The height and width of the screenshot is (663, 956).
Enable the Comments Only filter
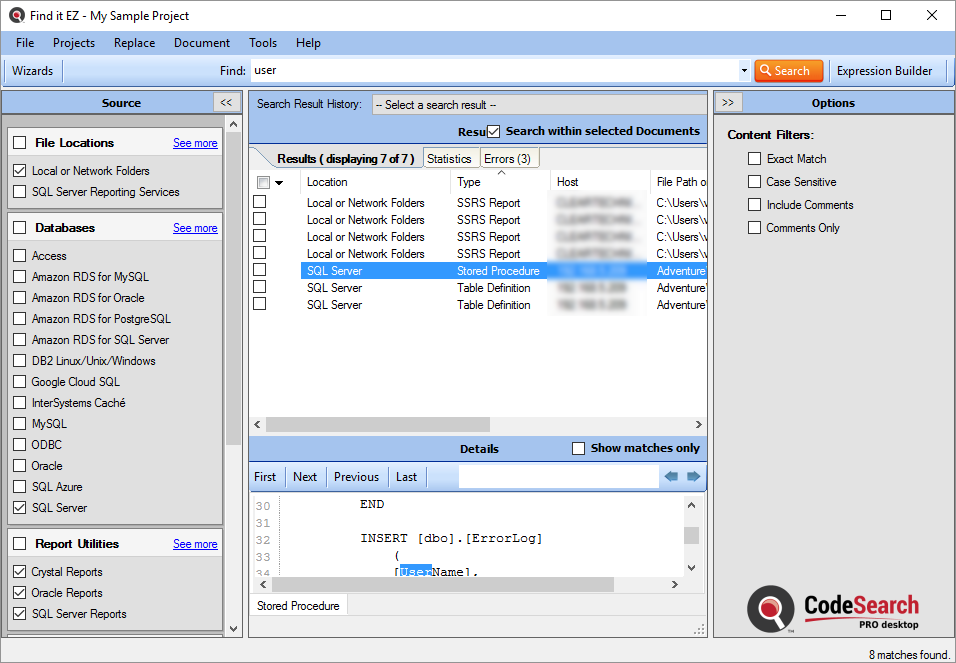point(754,228)
